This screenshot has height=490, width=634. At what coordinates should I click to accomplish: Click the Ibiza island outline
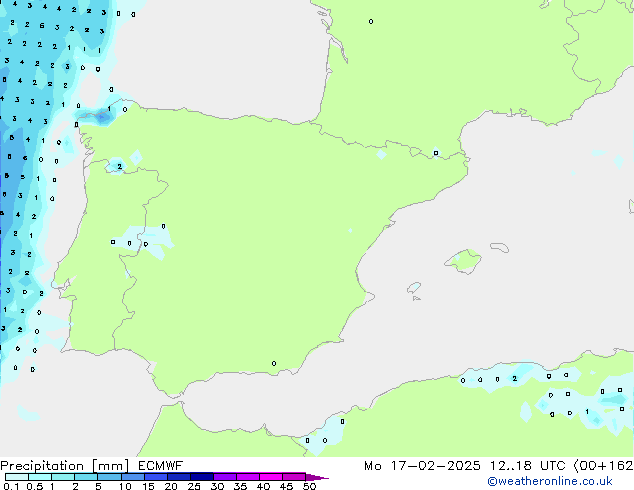coord(414,288)
